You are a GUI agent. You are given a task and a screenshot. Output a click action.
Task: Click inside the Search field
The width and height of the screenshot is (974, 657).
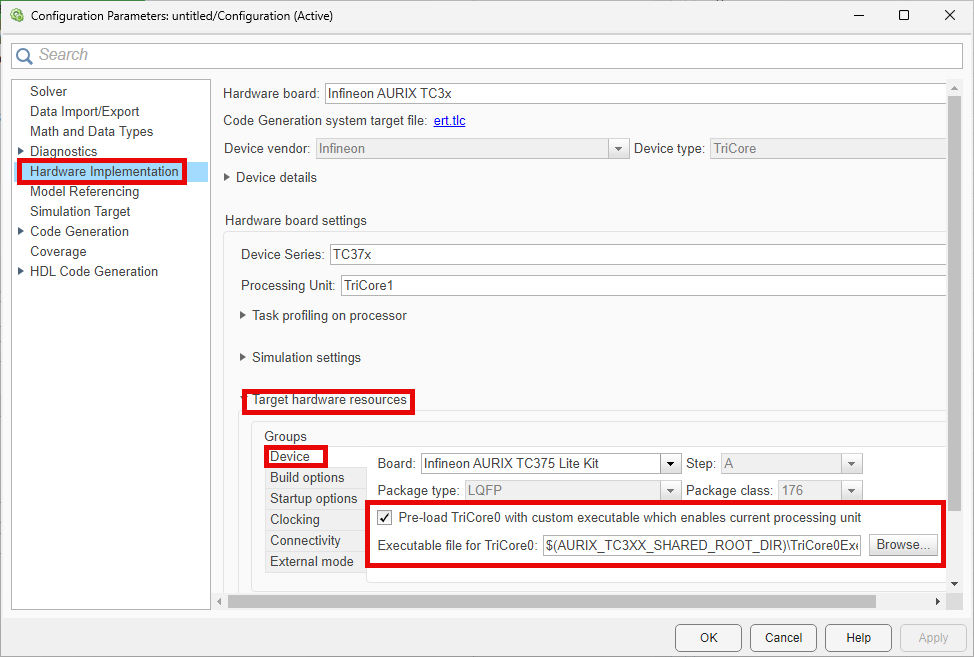200,55
